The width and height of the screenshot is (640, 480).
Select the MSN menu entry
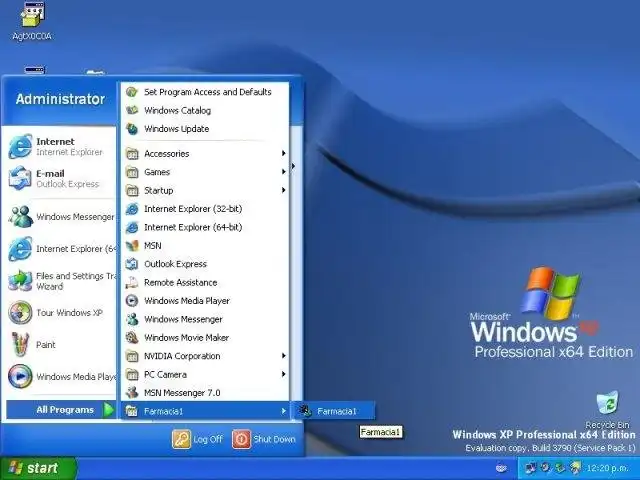[205, 246]
